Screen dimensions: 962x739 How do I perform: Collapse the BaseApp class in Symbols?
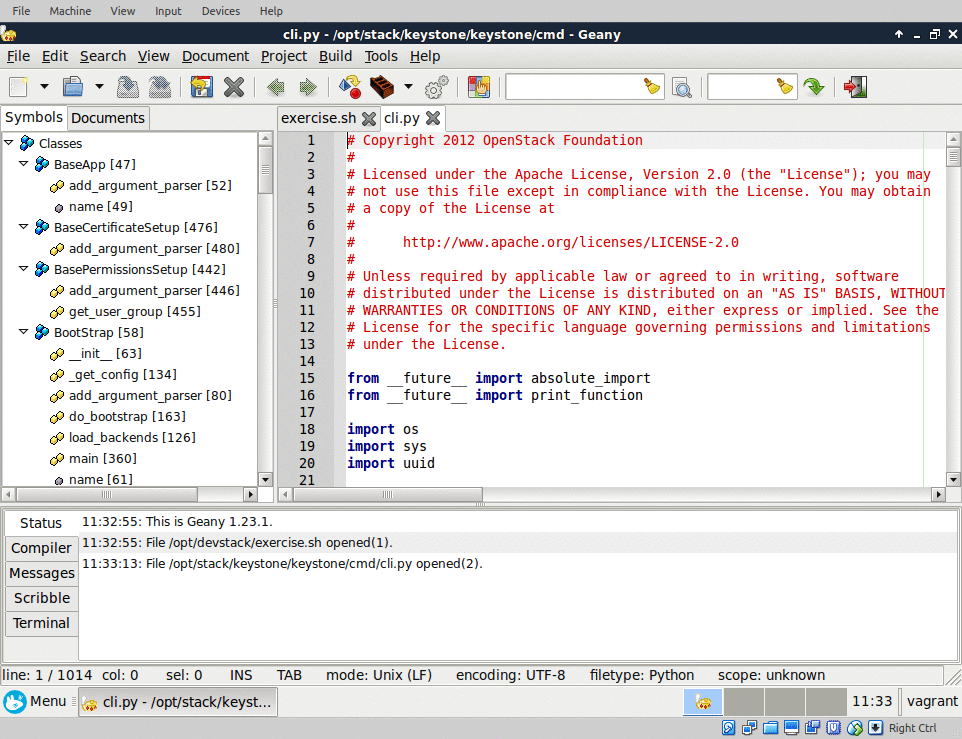point(25,164)
